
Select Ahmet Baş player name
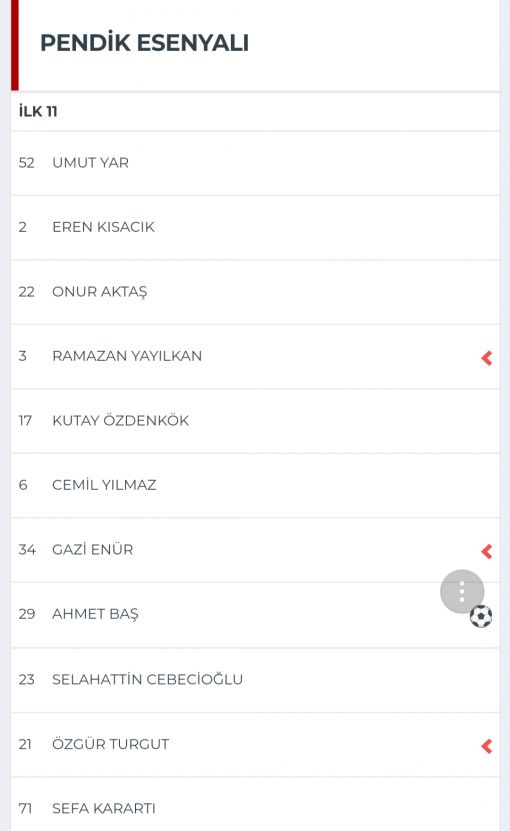coord(95,614)
